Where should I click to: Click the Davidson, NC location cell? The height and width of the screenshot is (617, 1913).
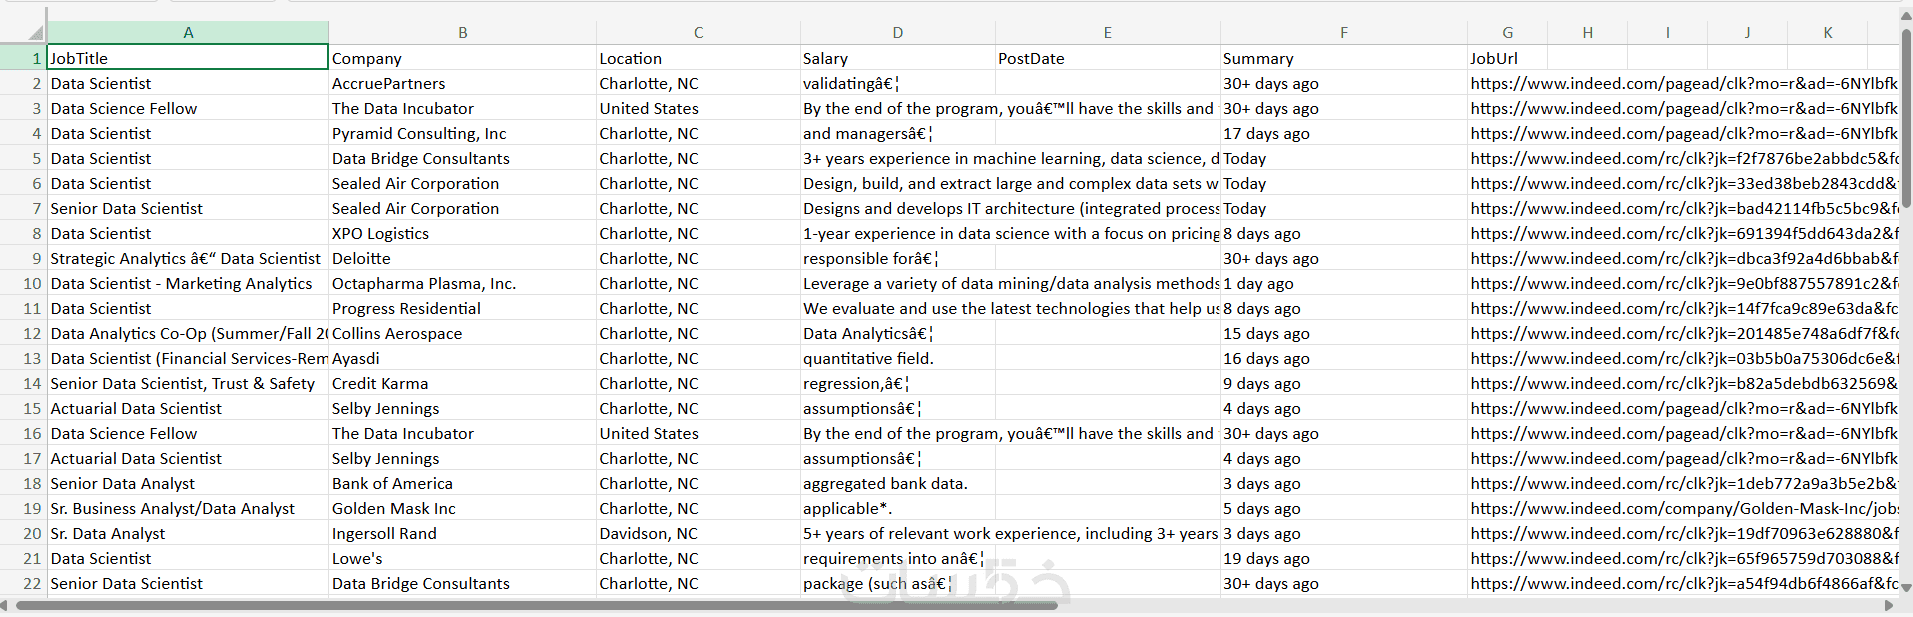(697, 534)
